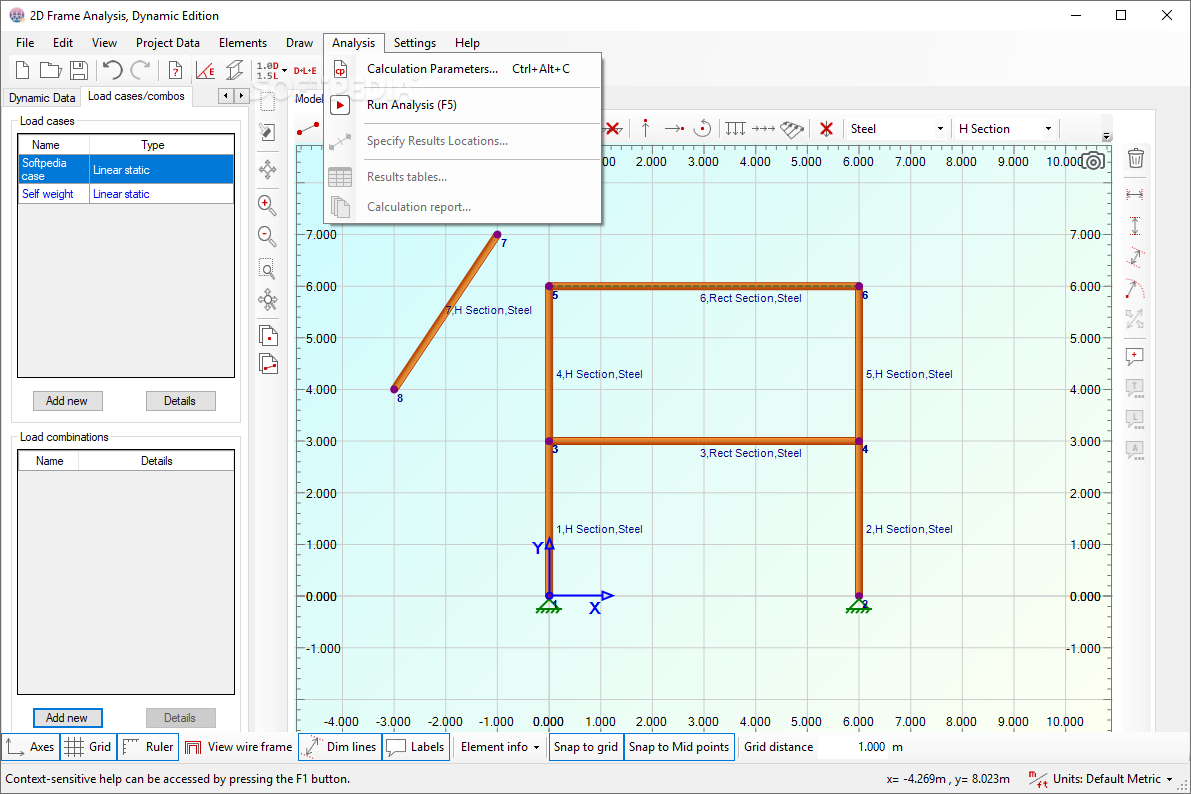Choose Calculation Parameters from Analysis menu
This screenshot has height=794, width=1191.
(463, 69)
